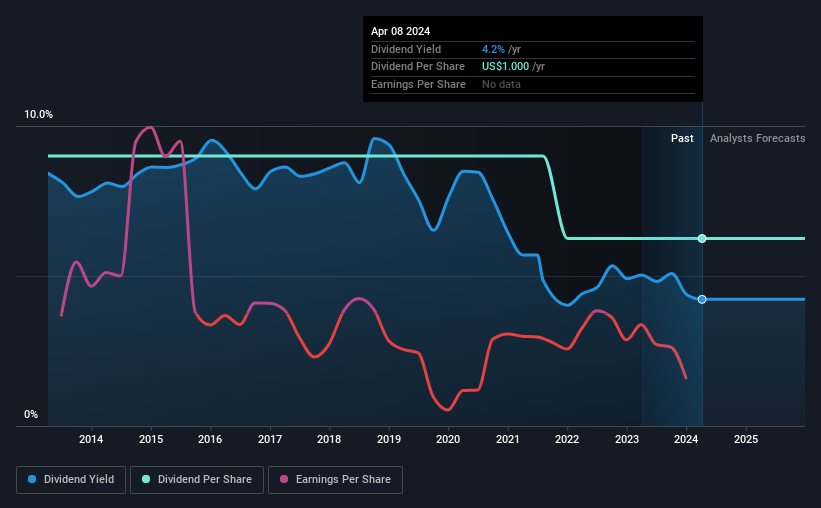Click the Dividend Per Share tooltip row label
This screenshot has width=821, height=508.
click(x=418, y=67)
